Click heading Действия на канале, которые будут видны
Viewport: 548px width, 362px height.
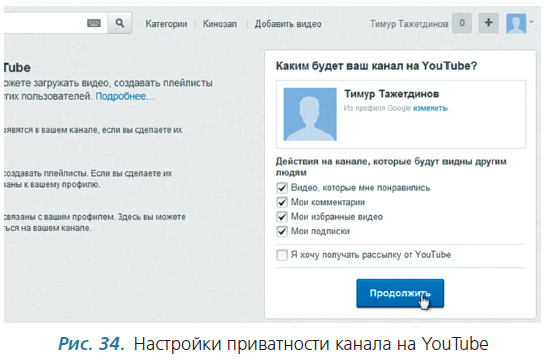(x=391, y=167)
